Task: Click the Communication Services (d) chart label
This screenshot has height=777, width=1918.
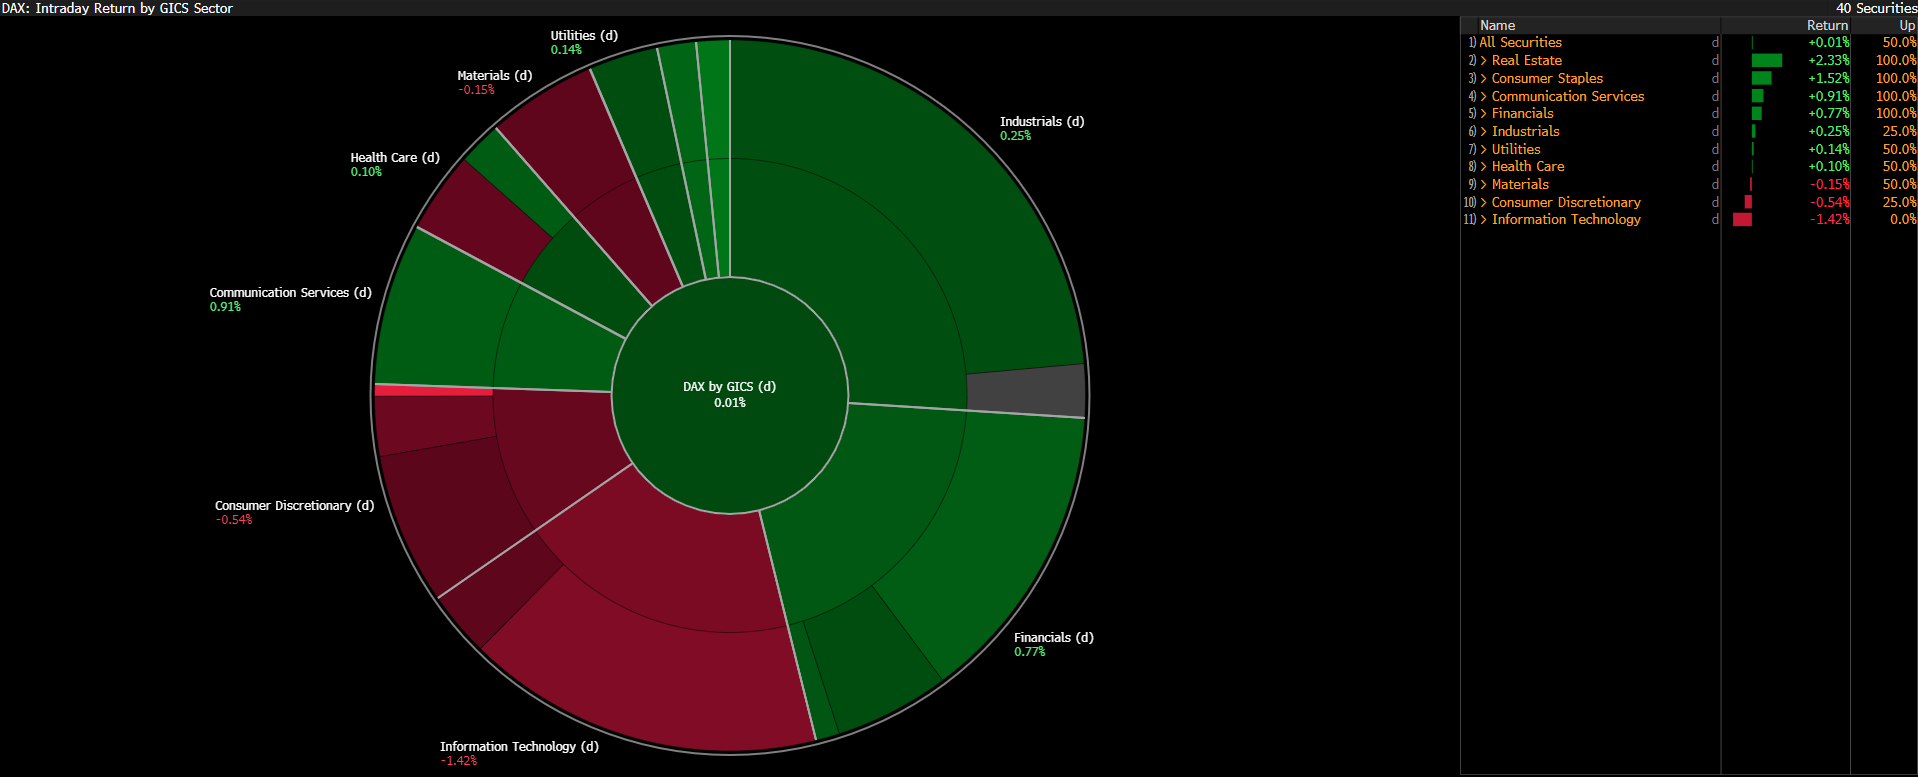Action: point(290,293)
